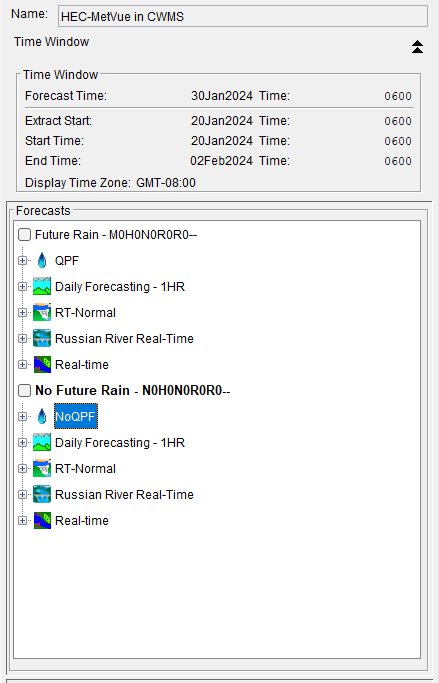Click the Forecast Time date 30Jan2024

point(222,96)
